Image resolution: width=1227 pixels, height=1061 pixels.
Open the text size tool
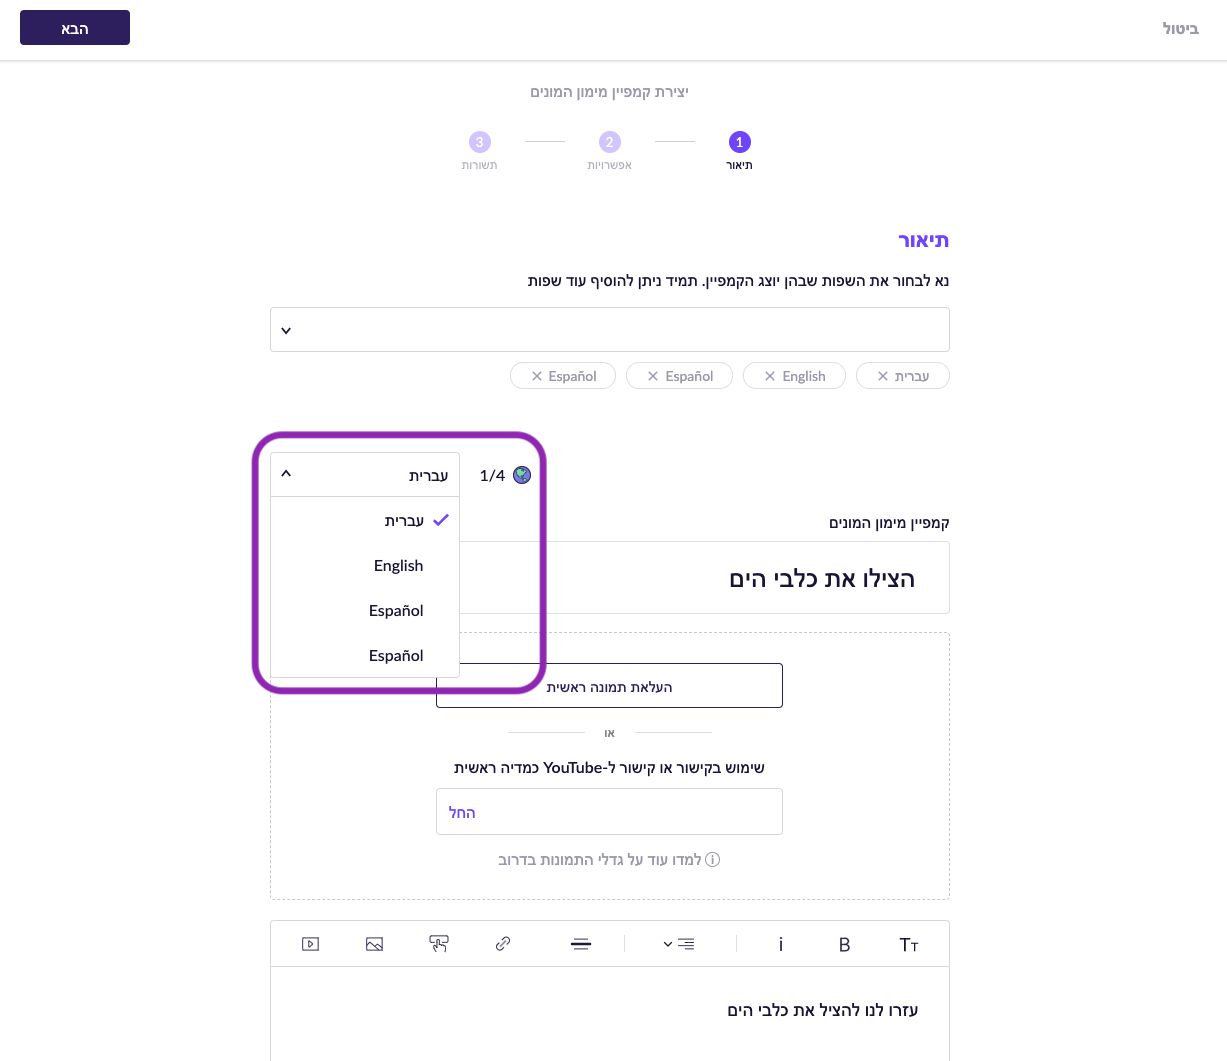click(x=908, y=944)
